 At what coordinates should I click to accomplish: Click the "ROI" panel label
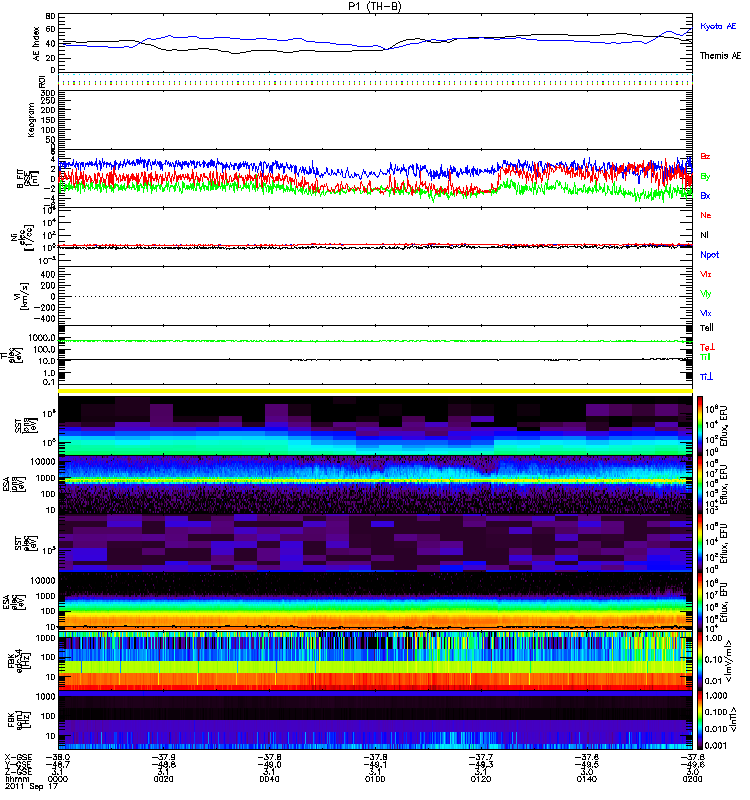point(42,81)
